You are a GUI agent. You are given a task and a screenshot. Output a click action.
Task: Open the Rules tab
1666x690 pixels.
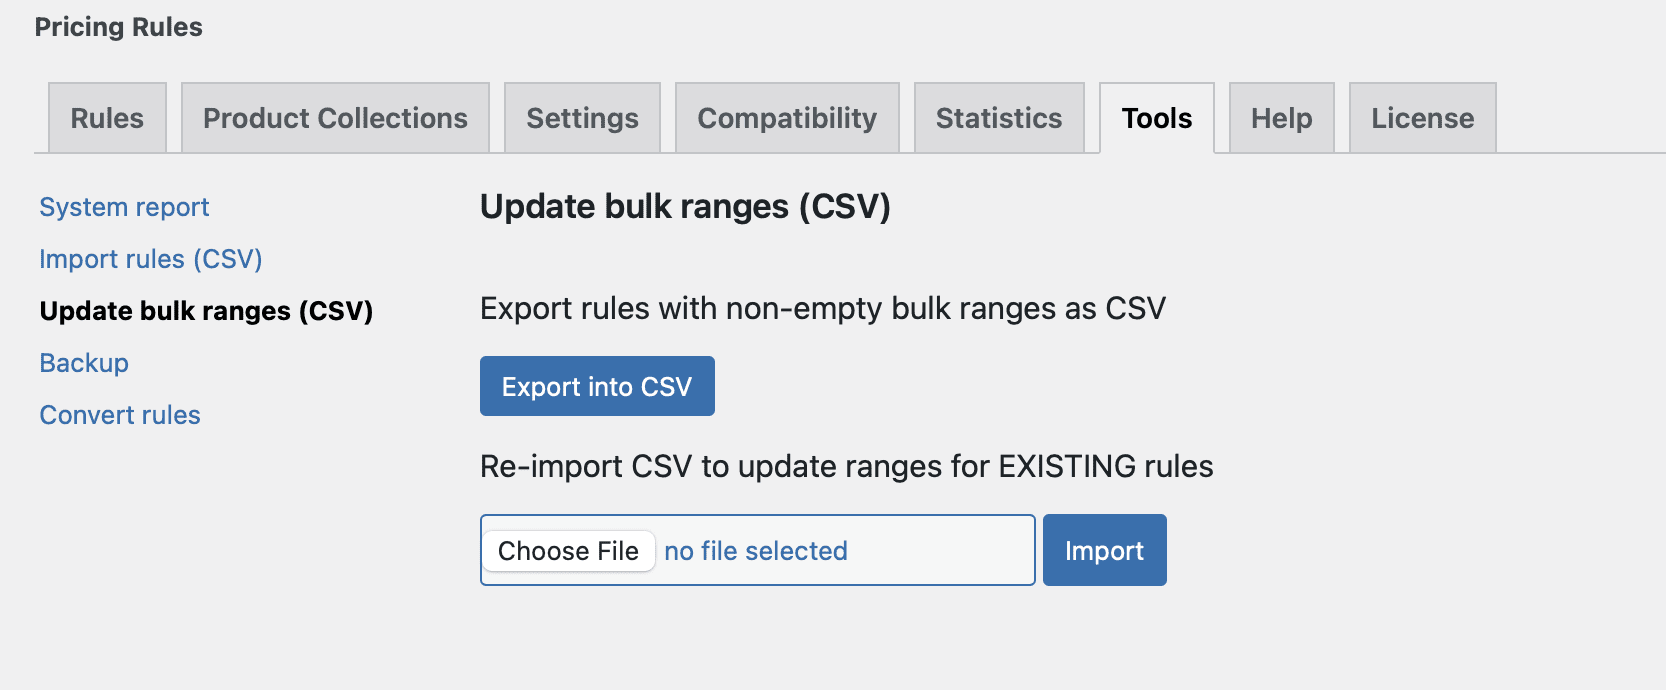click(107, 118)
